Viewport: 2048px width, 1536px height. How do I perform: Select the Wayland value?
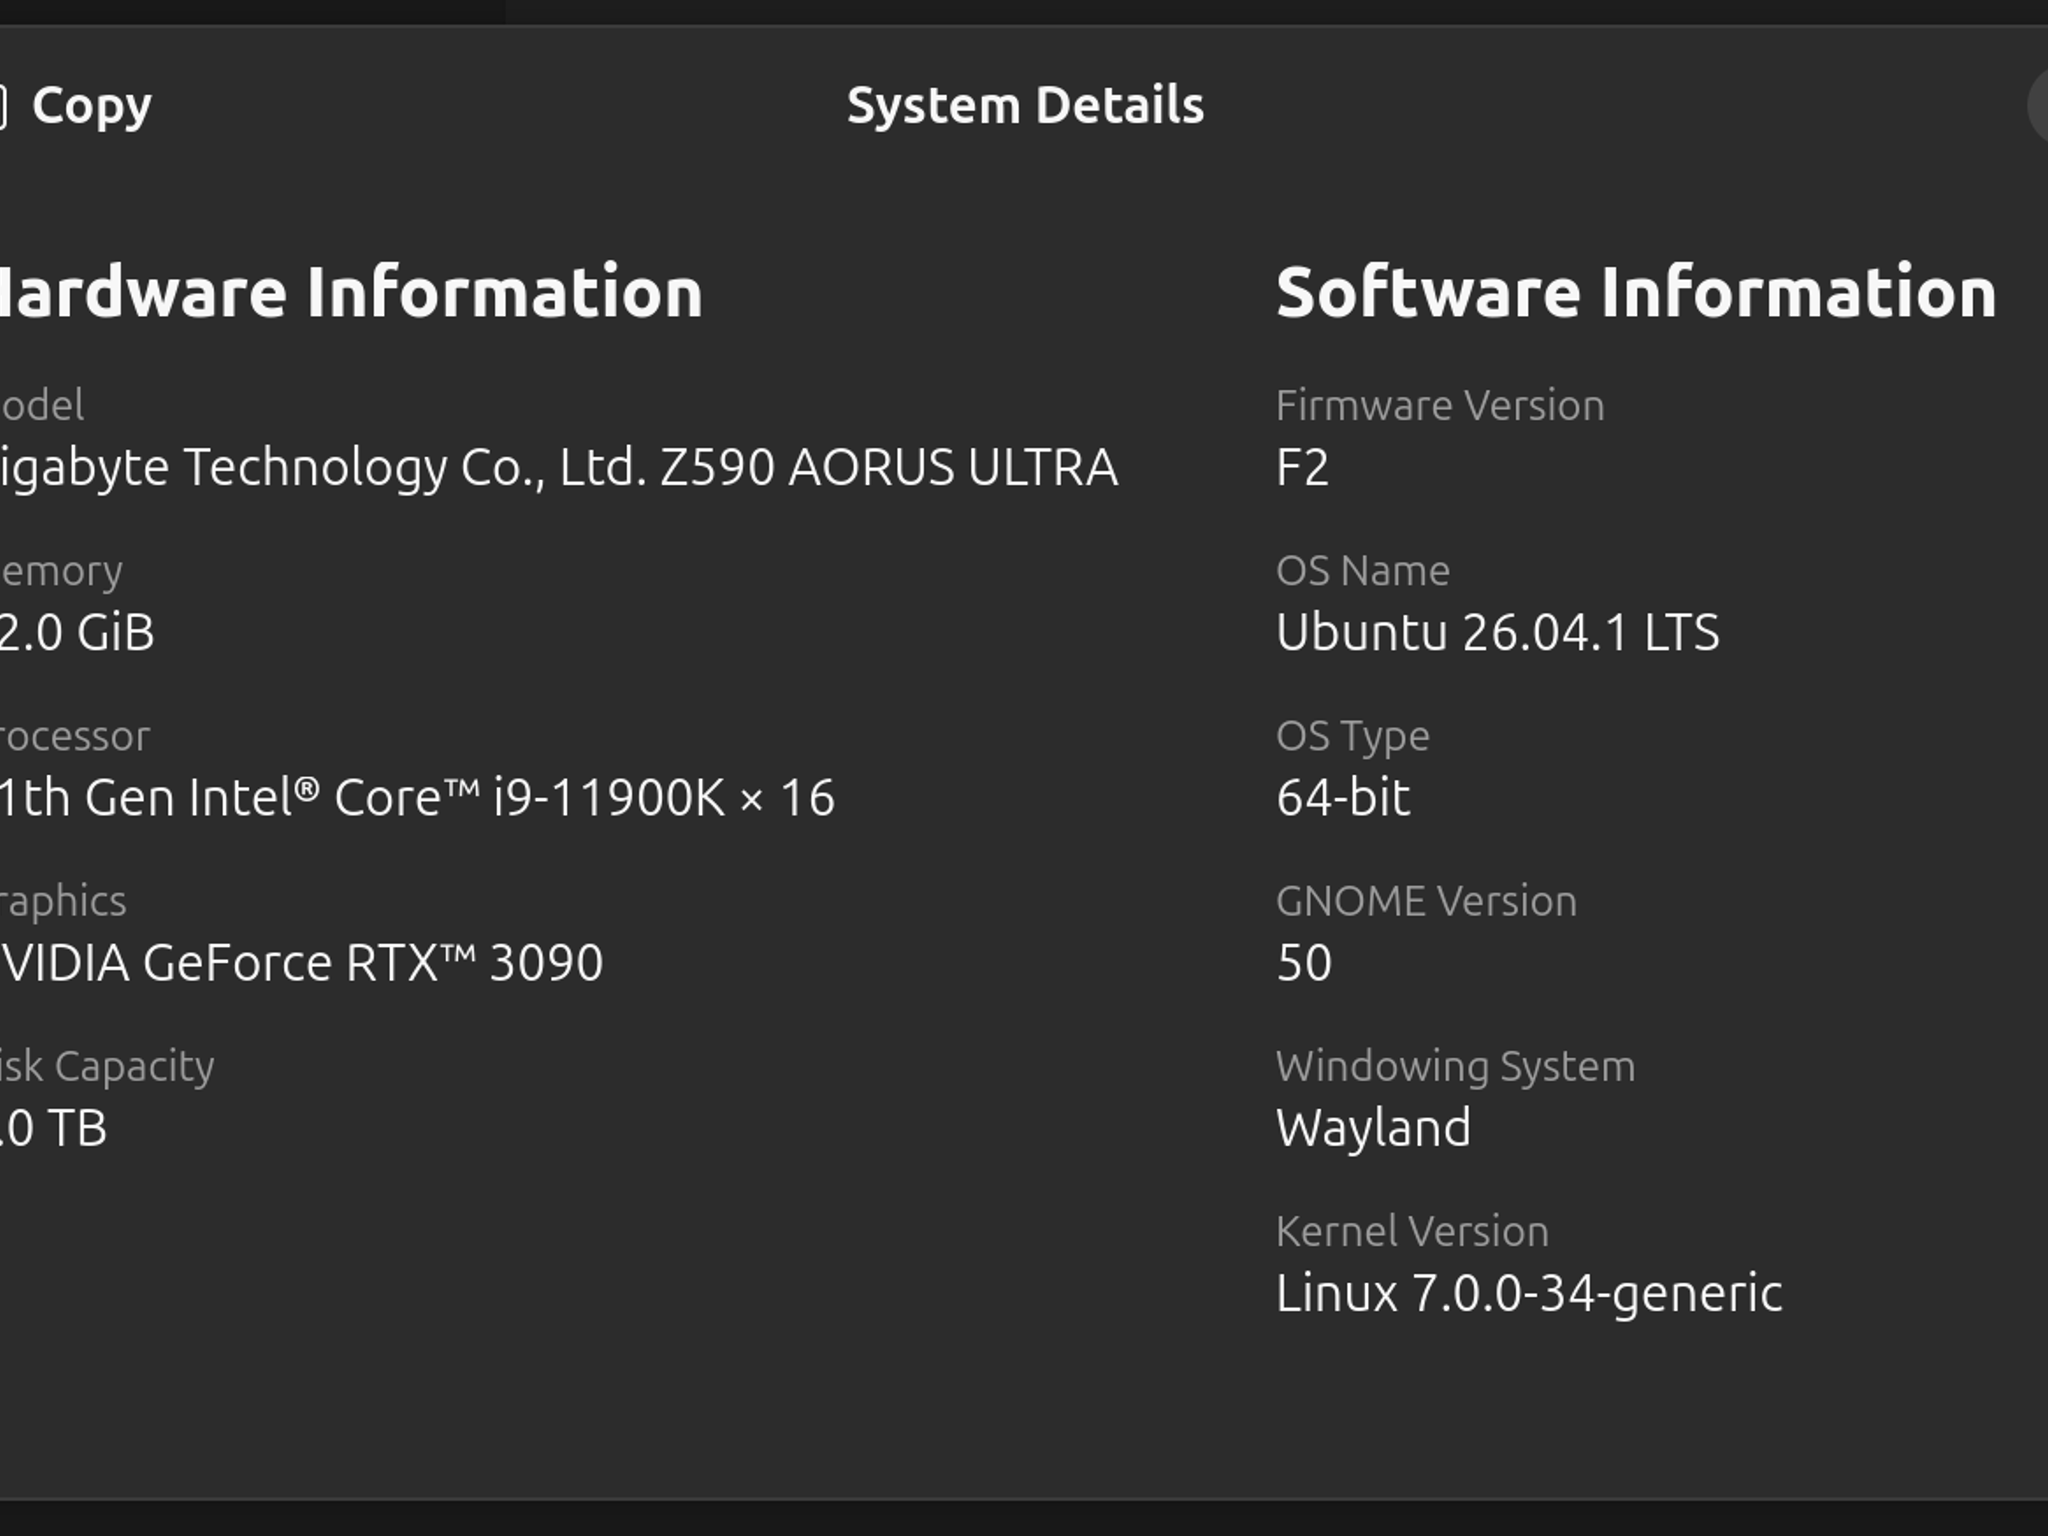point(1373,1129)
